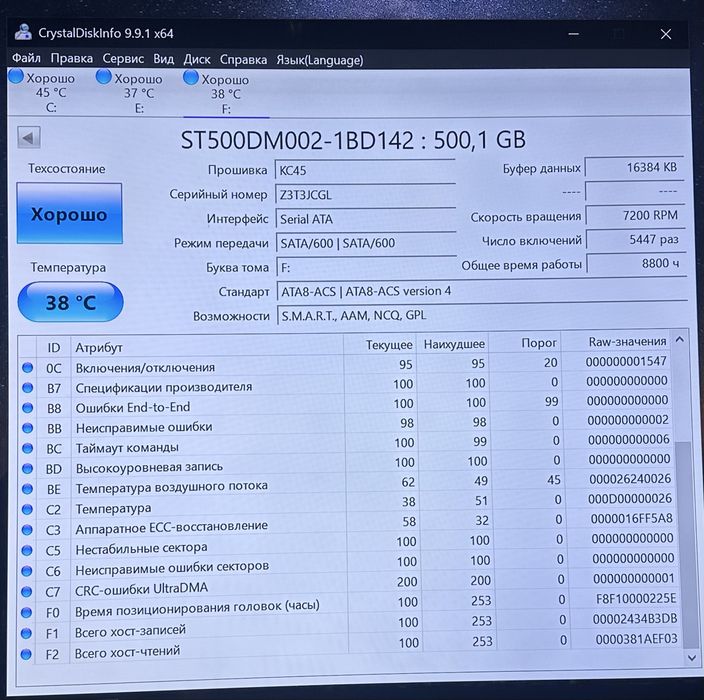The image size is (704, 700).
Task: Click the Текущее column header
Action: (380, 345)
